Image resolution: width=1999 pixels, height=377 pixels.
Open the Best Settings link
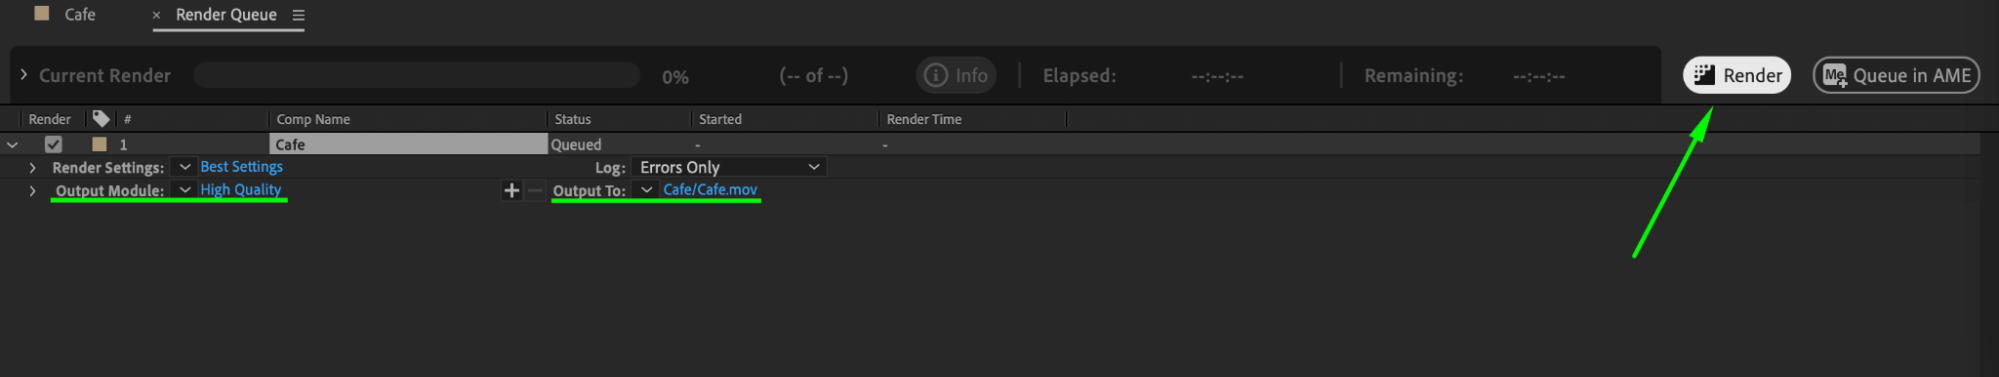(x=241, y=167)
